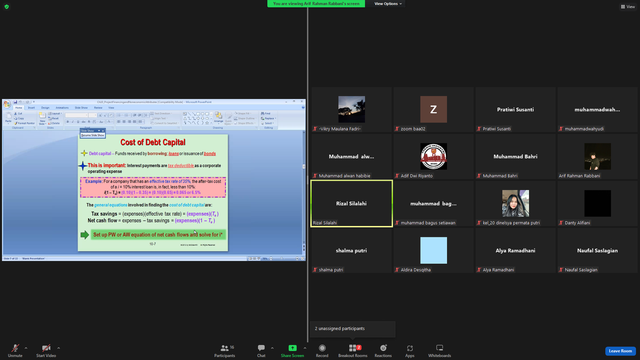Expand share options arrow beside Share Screen

305,348
